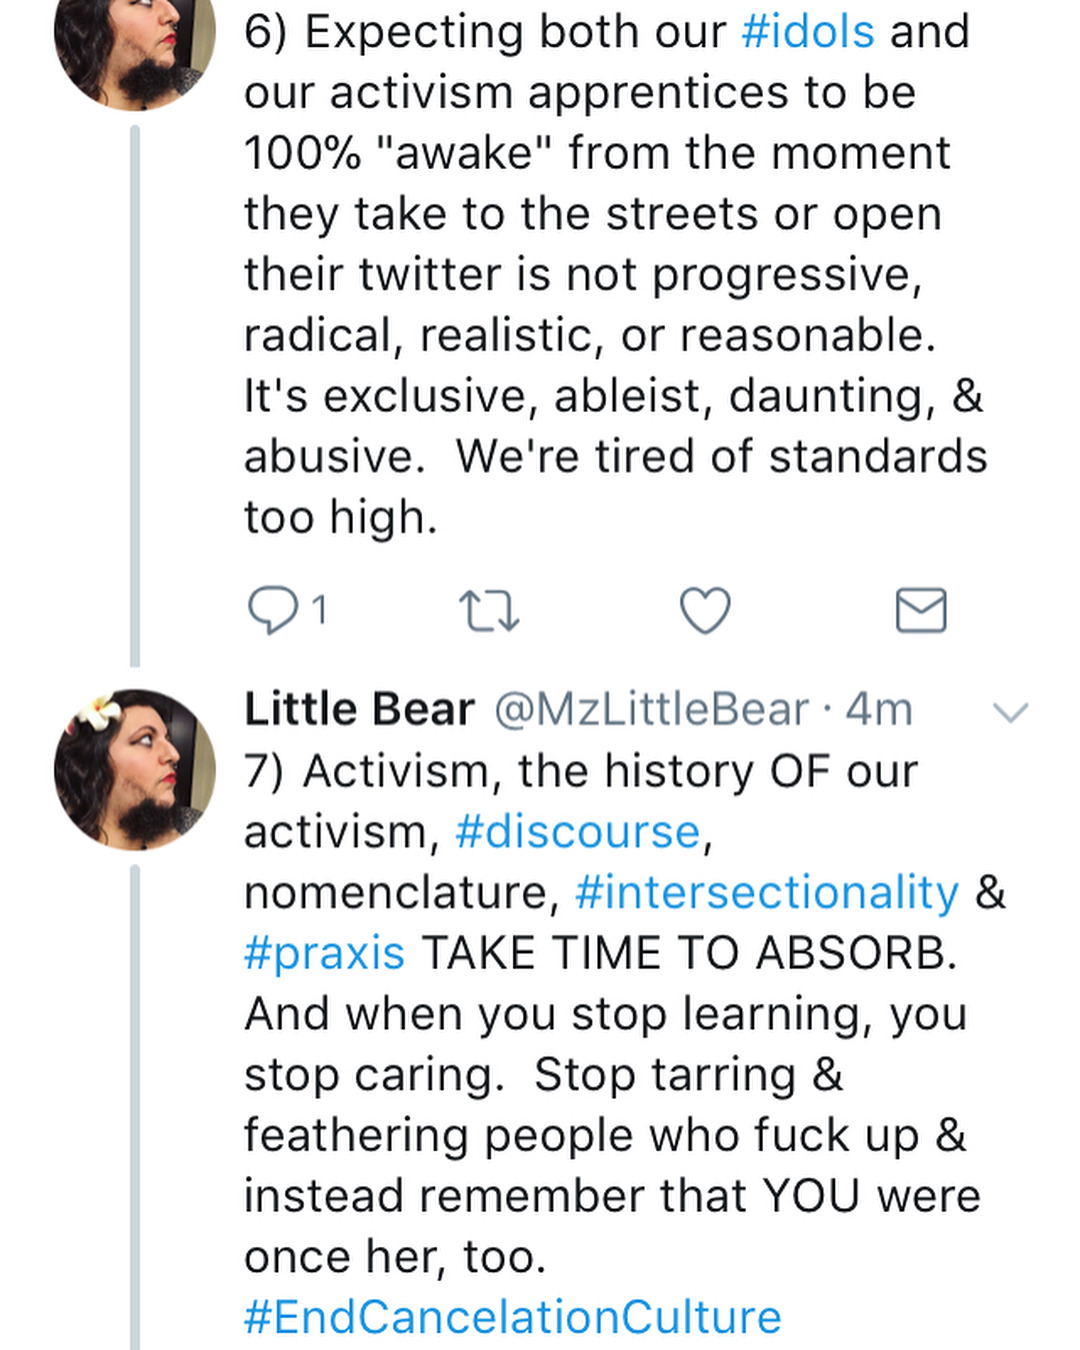Open the #idols hashtag link
1080x1350 pixels.
[808, 32]
